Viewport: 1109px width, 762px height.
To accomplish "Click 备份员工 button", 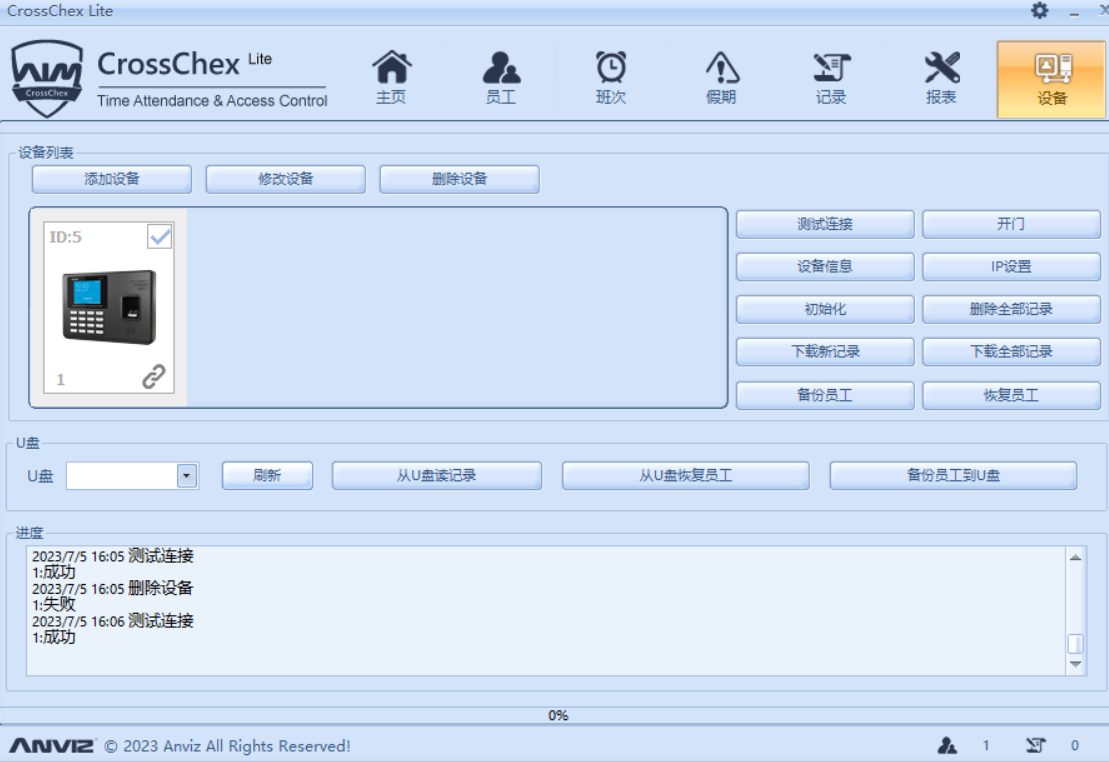I will click(825, 396).
